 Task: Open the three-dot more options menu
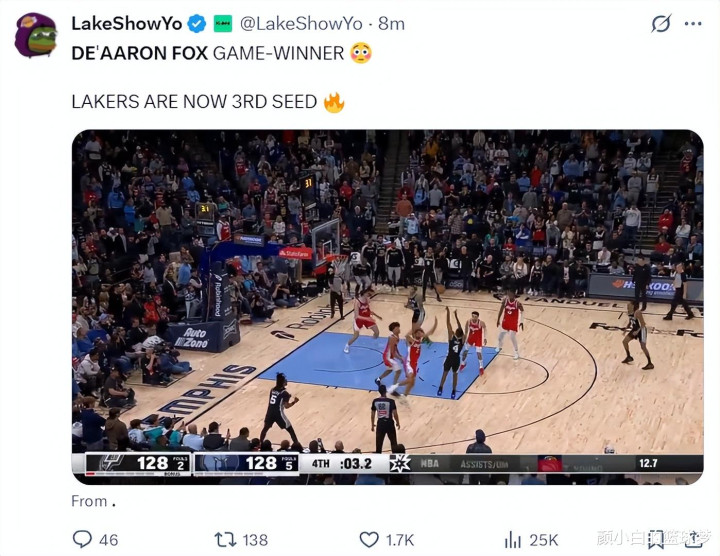coord(693,24)
